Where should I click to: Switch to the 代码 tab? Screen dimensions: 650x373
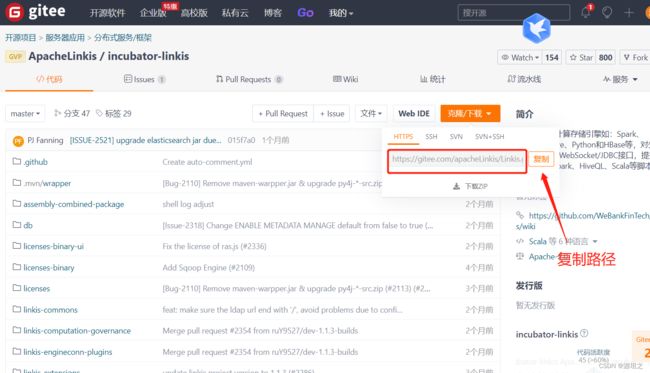(49, 79)
